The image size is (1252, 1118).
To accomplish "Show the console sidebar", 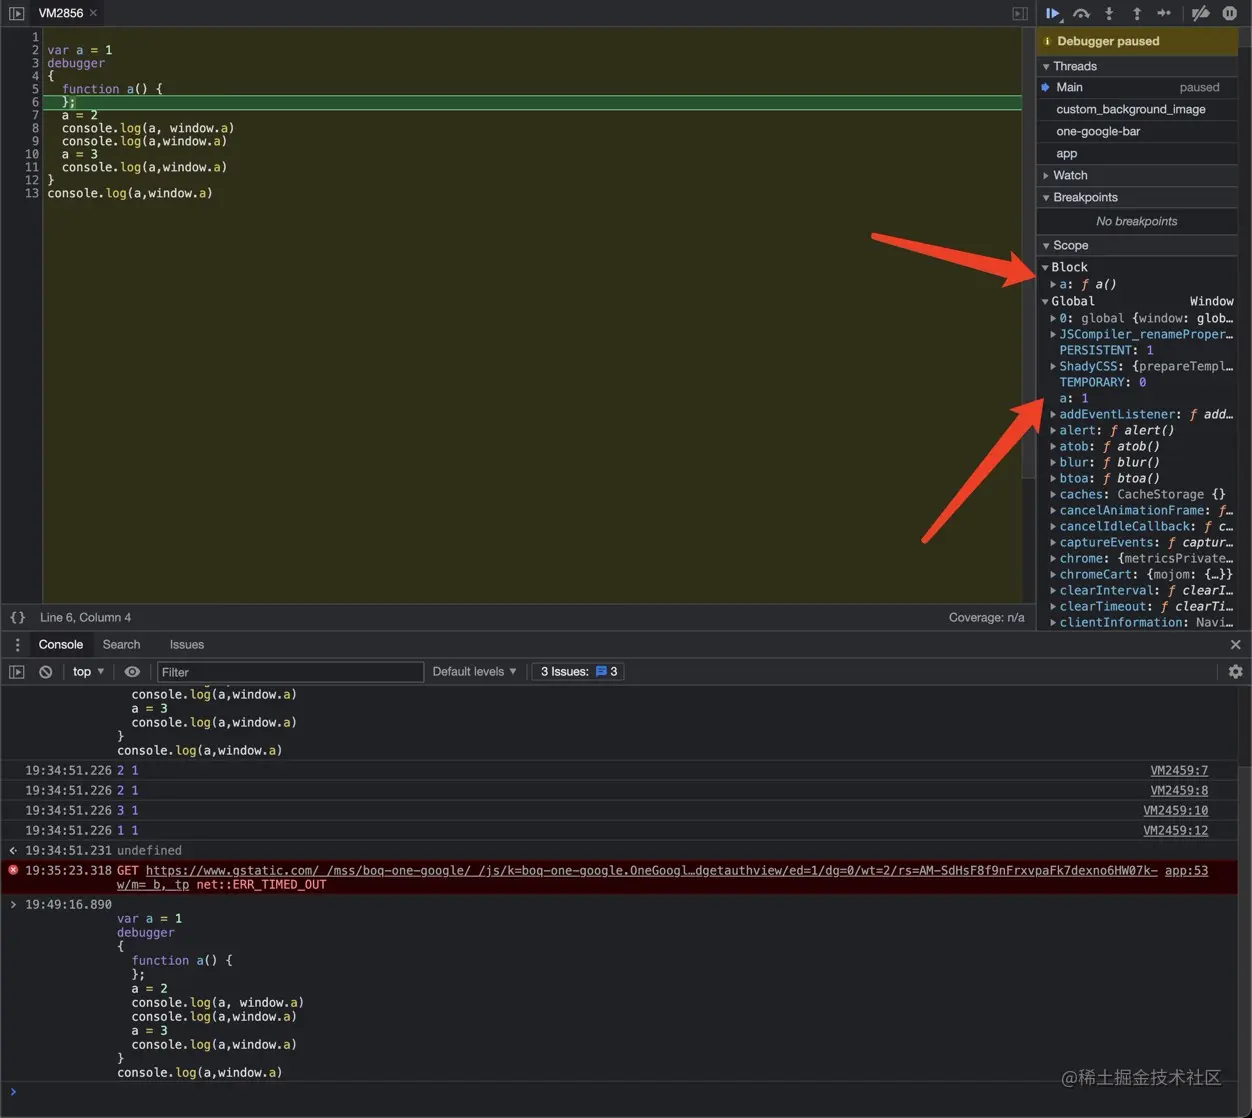I will coord(17,672).
